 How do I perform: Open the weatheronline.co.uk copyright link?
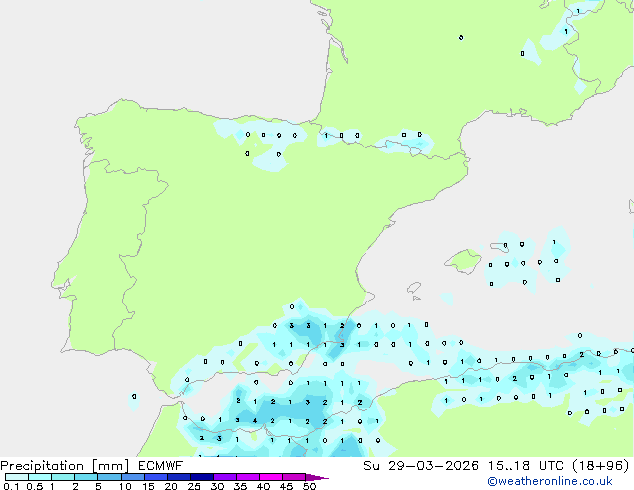point(550,481)
